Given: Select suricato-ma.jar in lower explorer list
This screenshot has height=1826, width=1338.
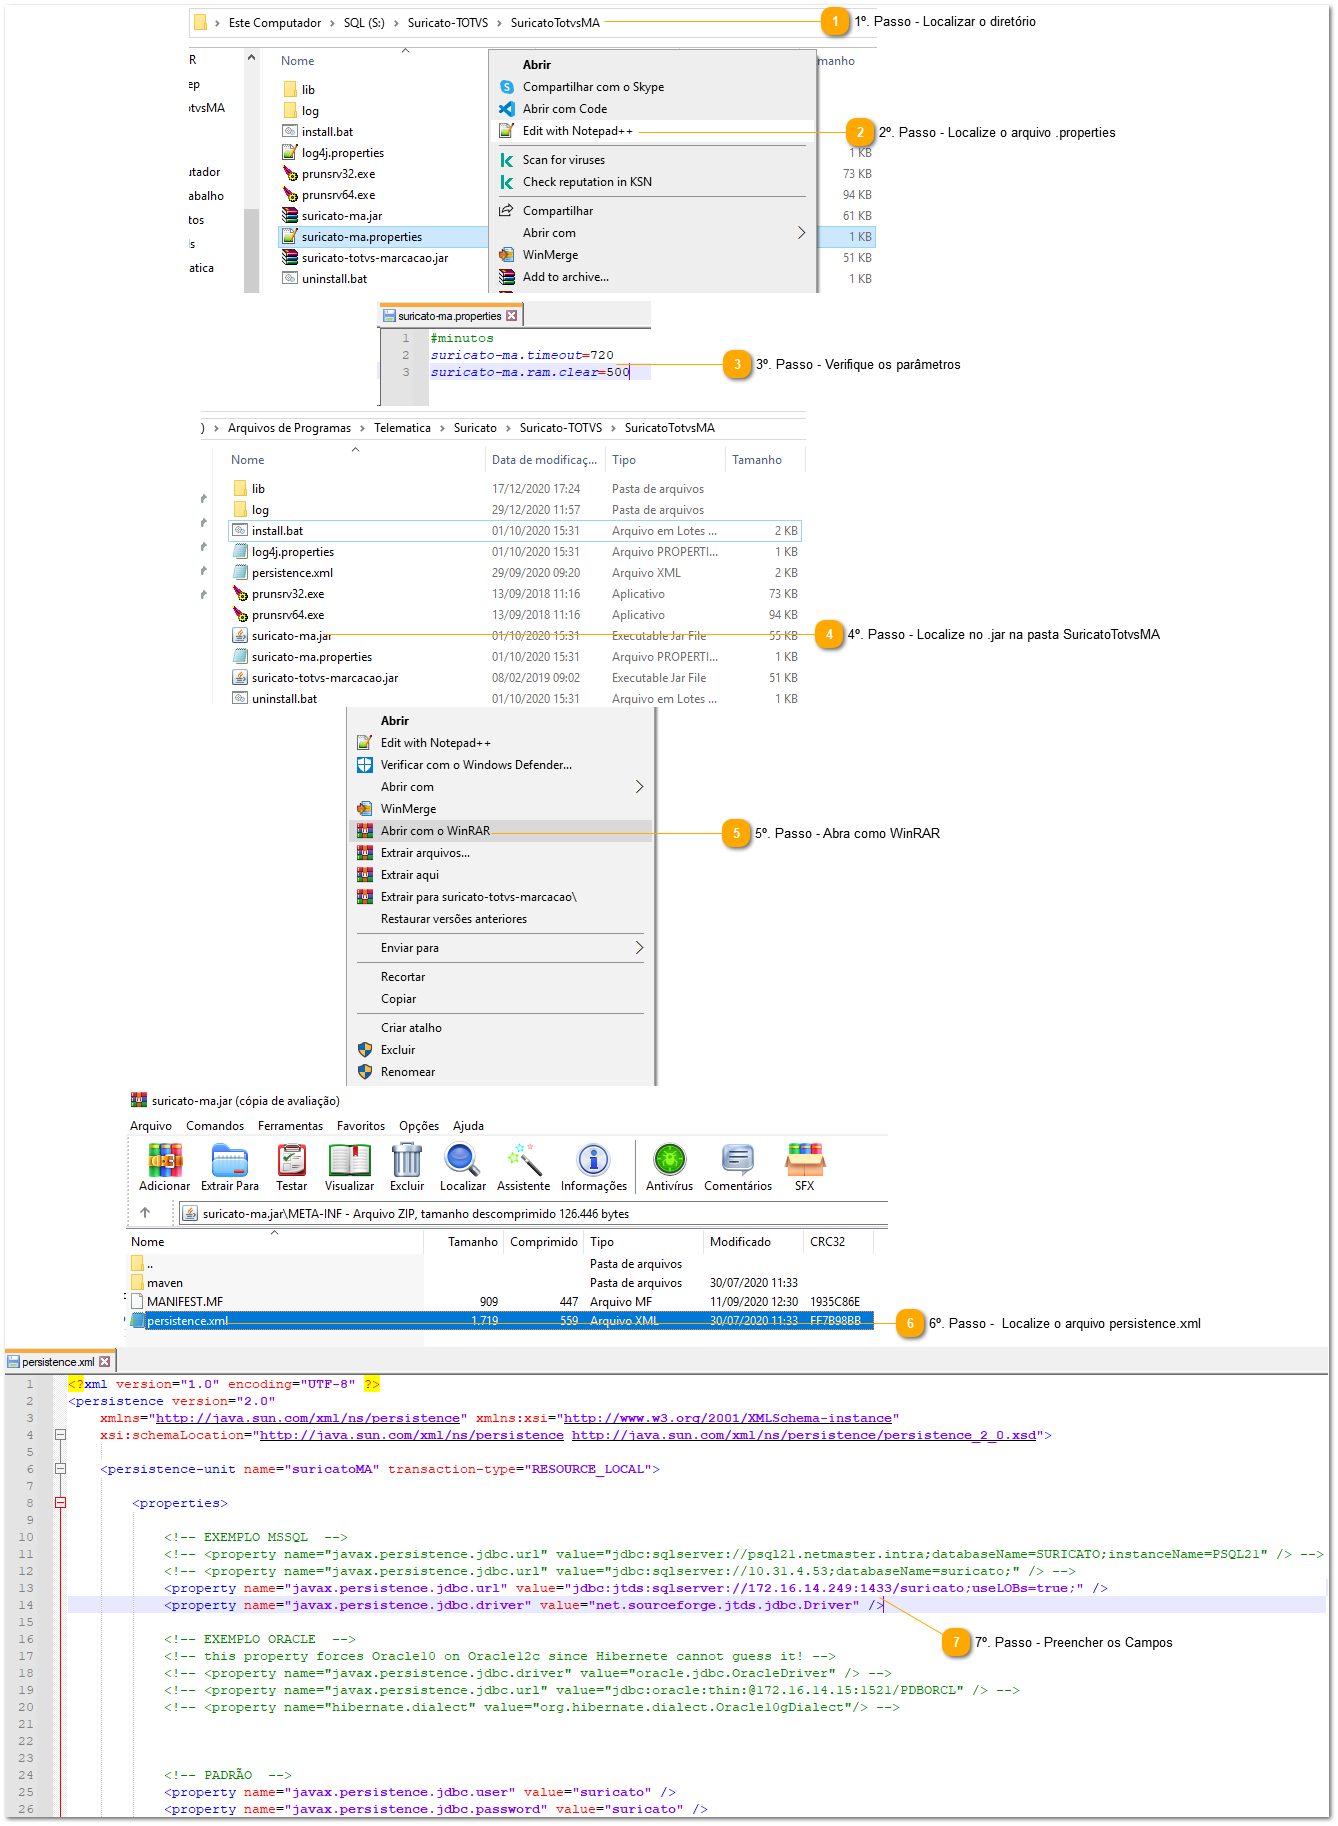Looking at the screenshot, I should click(515, 636).
